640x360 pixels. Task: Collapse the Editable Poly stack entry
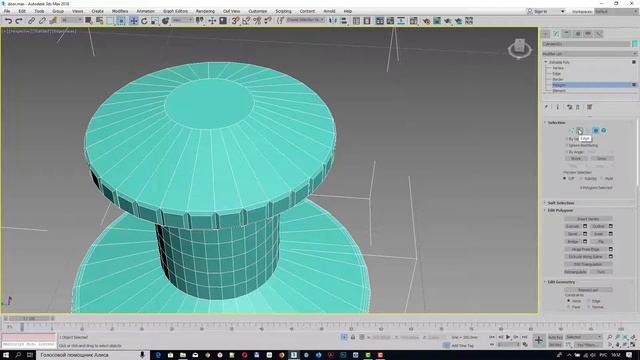tap(546, 62)
